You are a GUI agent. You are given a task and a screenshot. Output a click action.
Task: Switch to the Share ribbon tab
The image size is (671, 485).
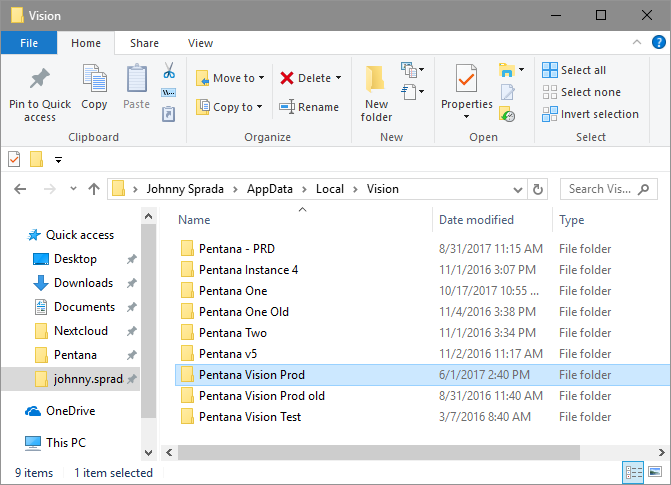click(144, 43)
